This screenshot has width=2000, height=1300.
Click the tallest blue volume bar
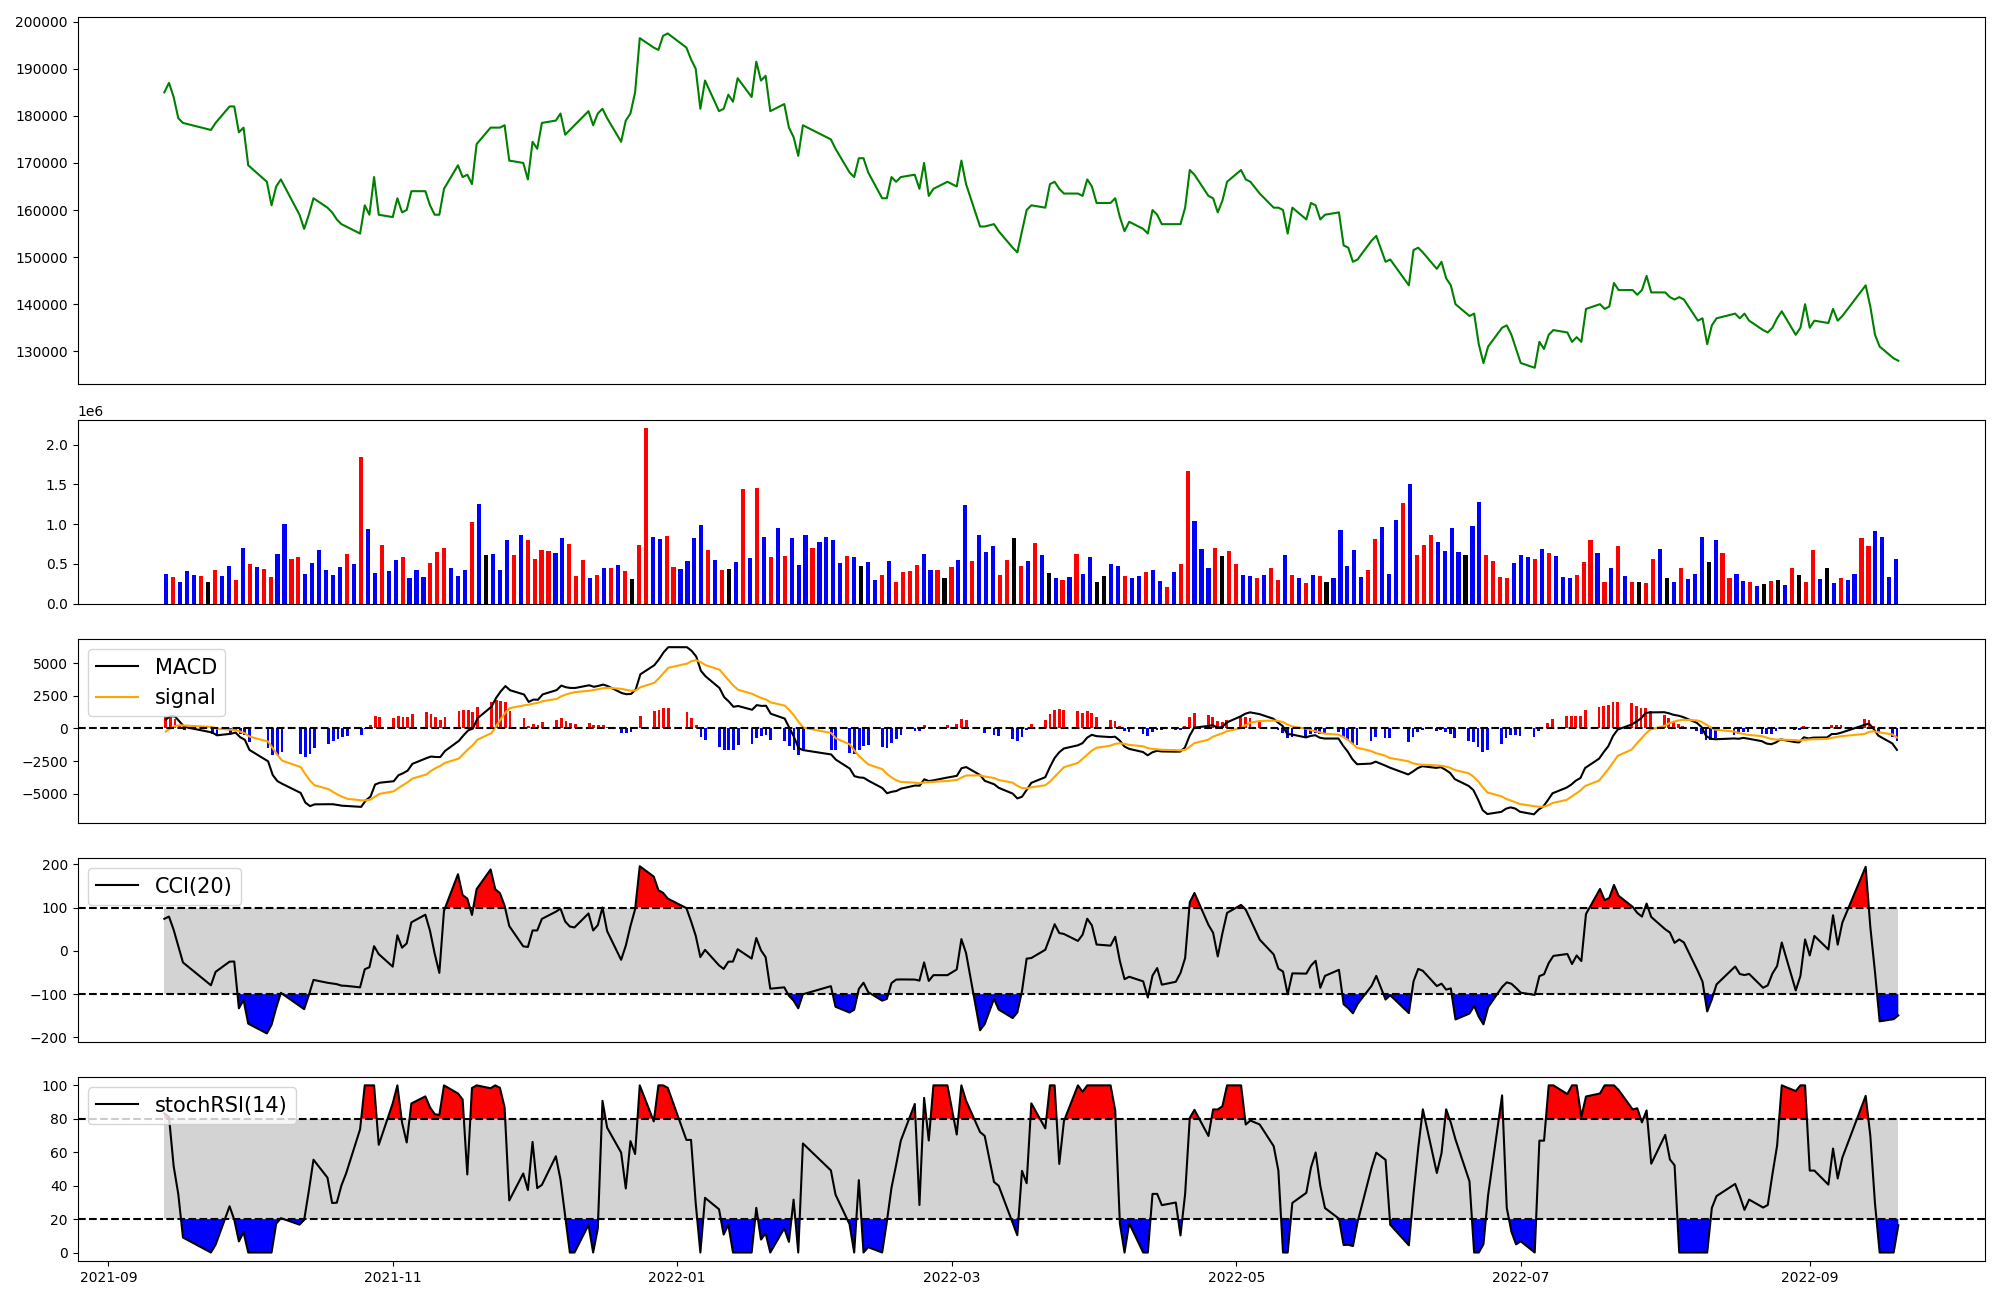pos(1410,544)
